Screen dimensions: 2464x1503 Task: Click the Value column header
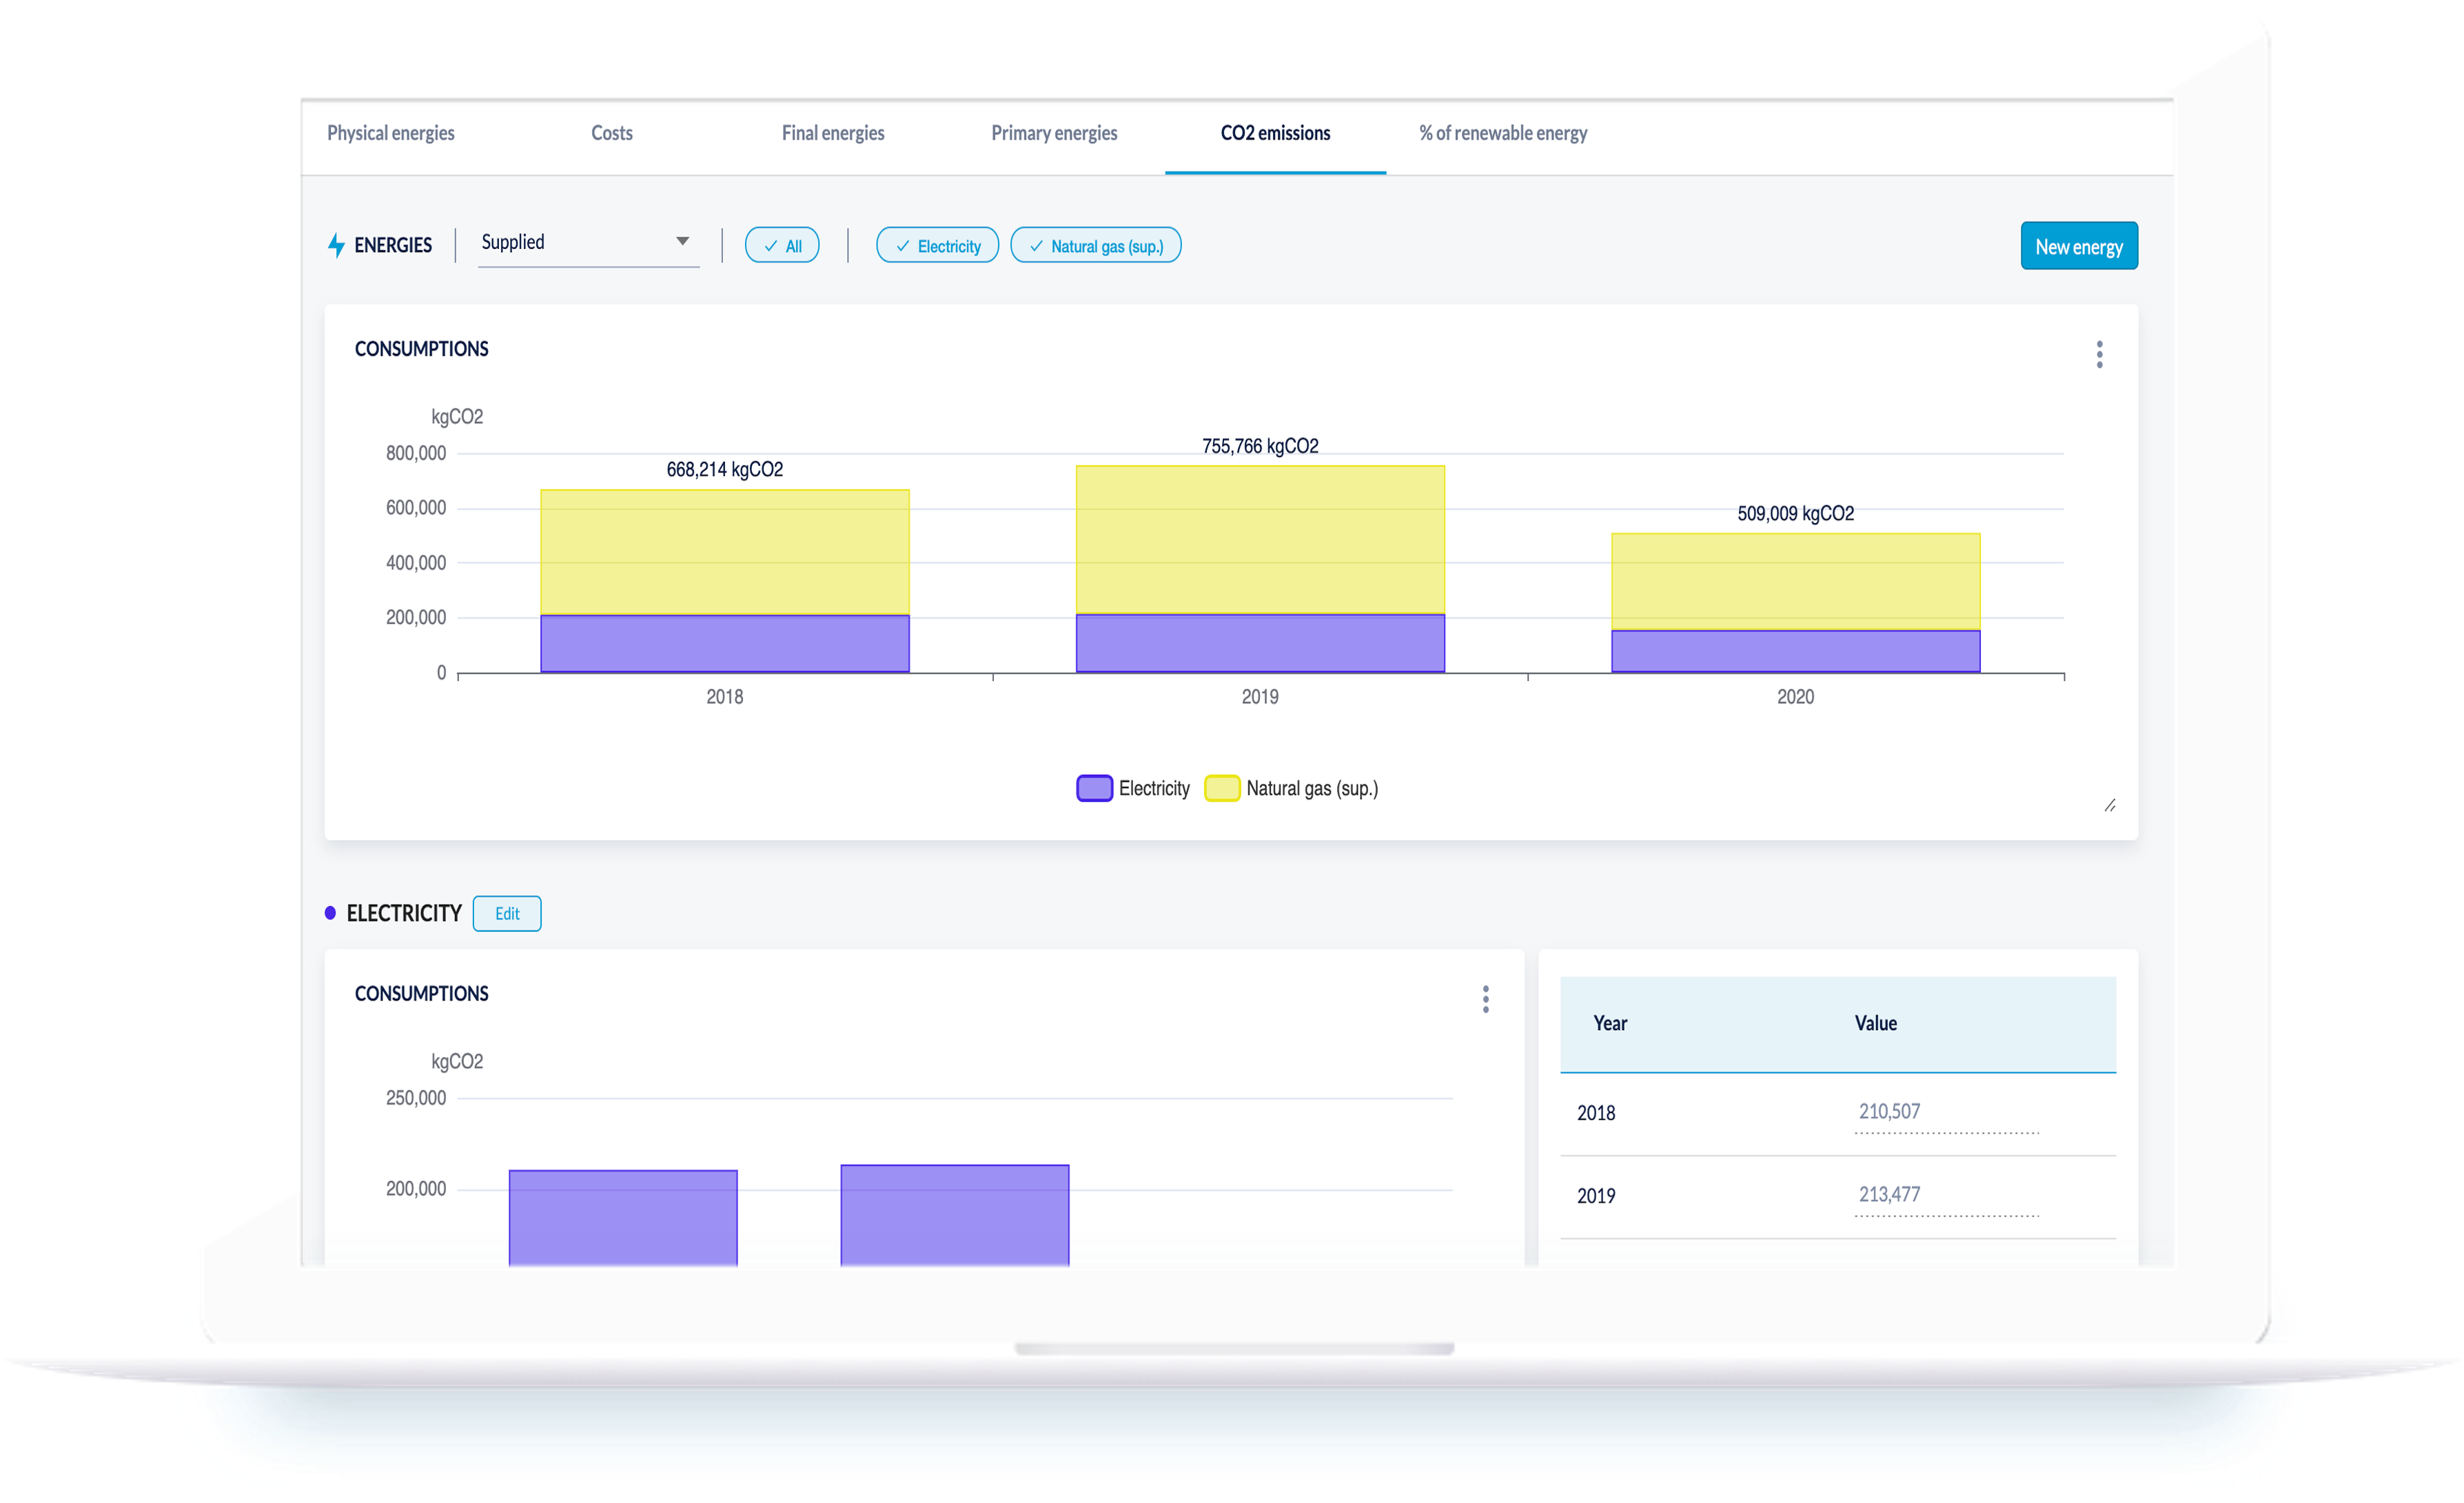click(x=1875, y=1023)
